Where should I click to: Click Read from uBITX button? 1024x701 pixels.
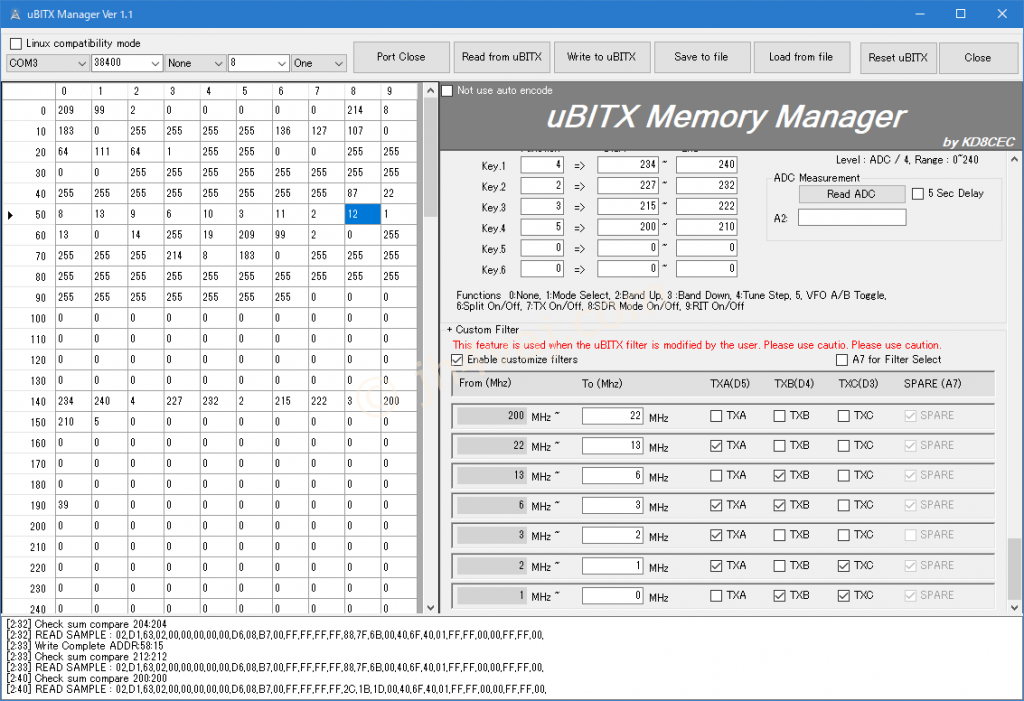coord(502,57)
